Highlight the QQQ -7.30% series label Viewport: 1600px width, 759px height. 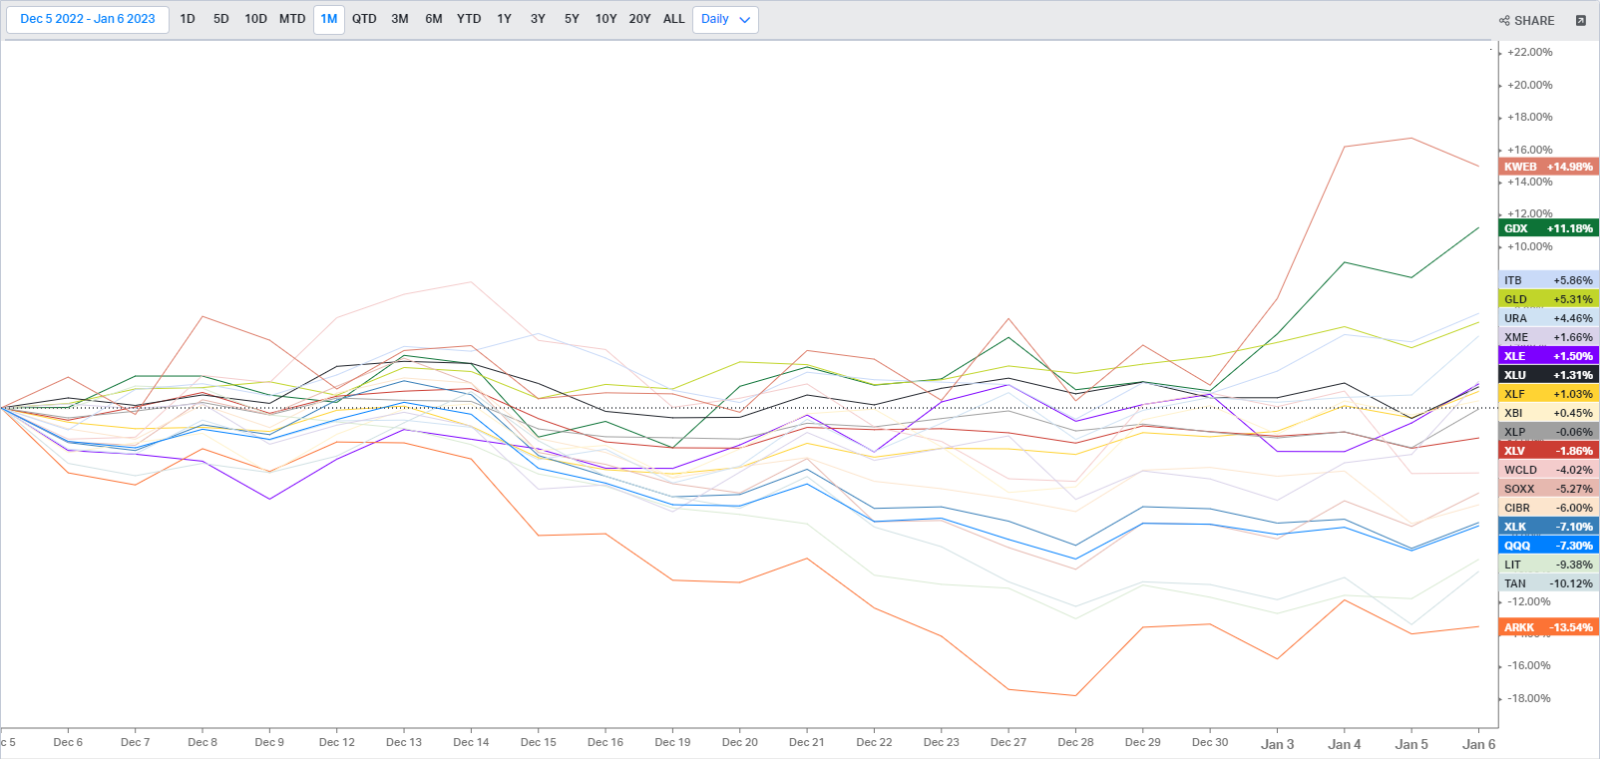[1549, 546]
